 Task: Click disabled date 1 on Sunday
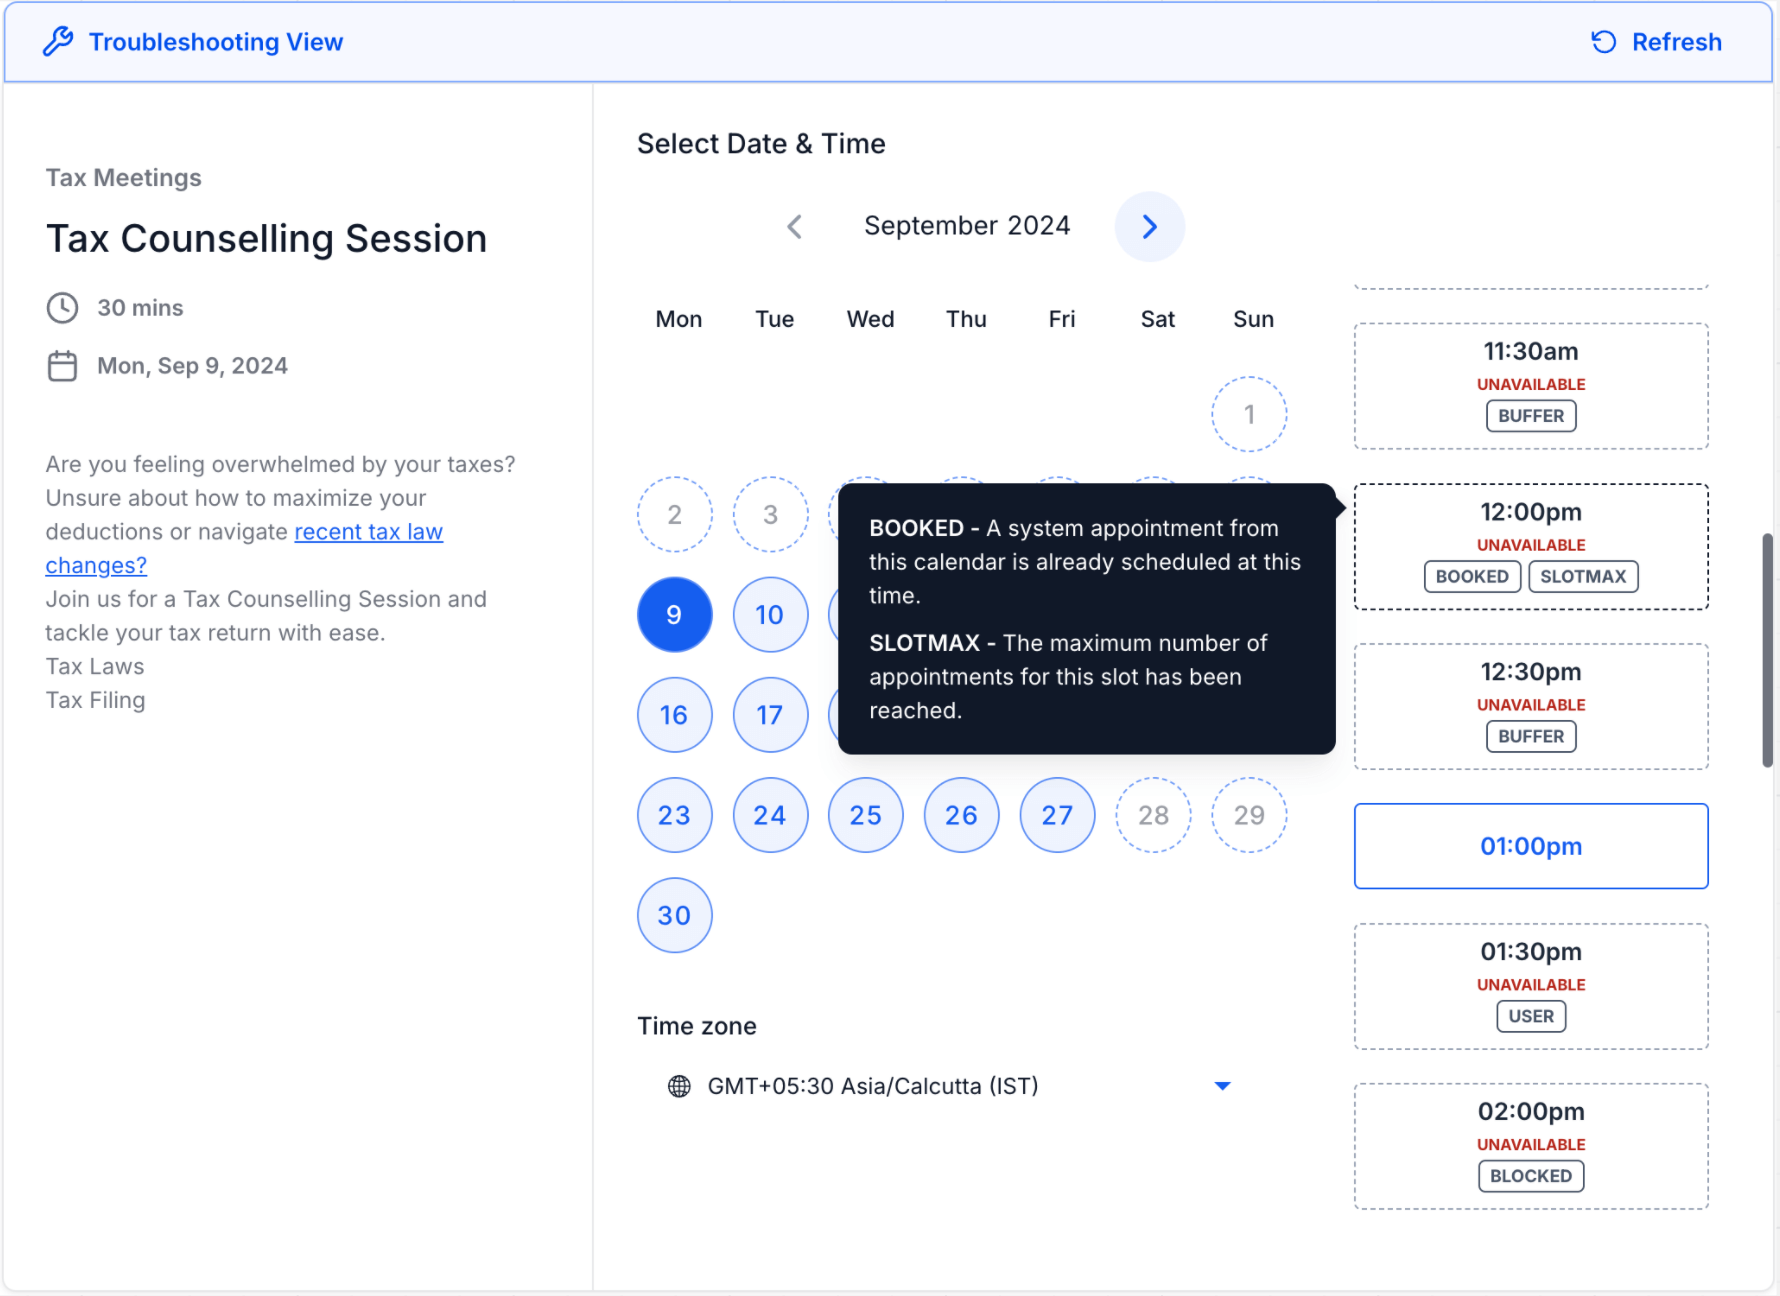(1249, 414)
